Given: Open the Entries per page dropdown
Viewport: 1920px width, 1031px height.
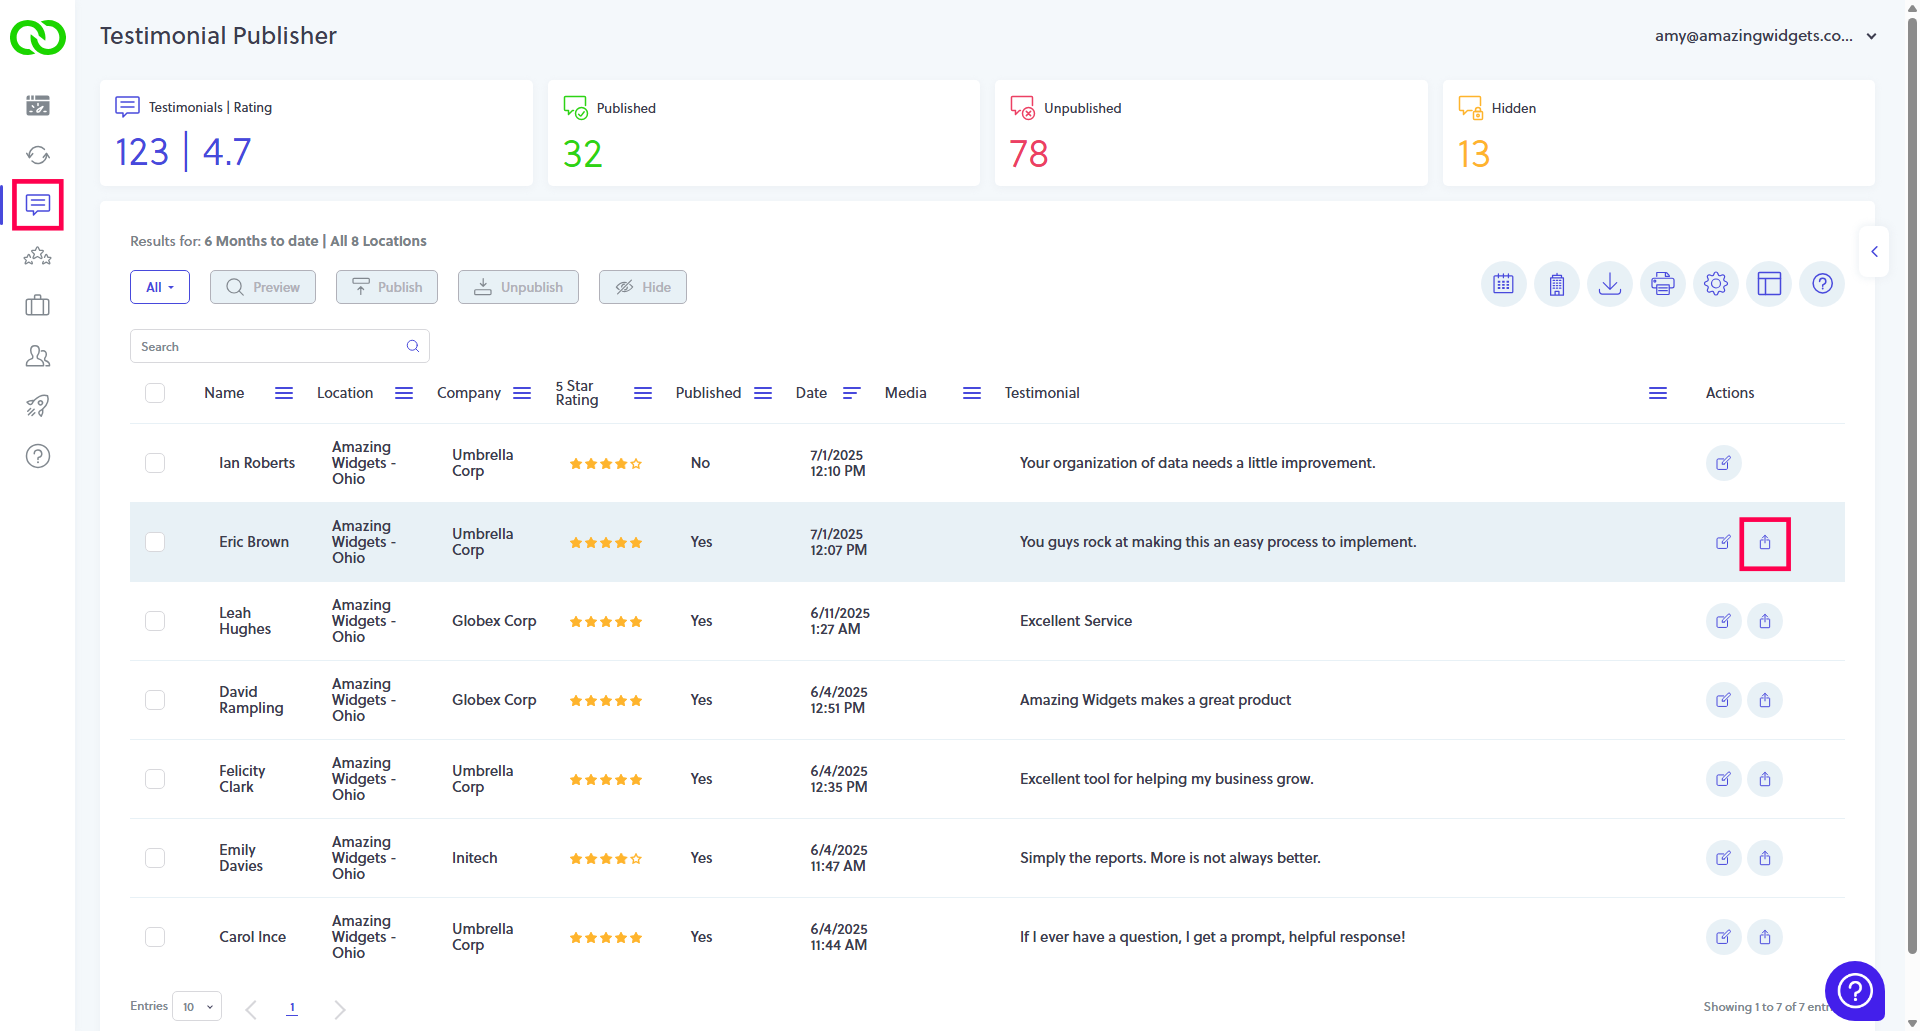Looking at the screenshot, I should point(197,1007).
